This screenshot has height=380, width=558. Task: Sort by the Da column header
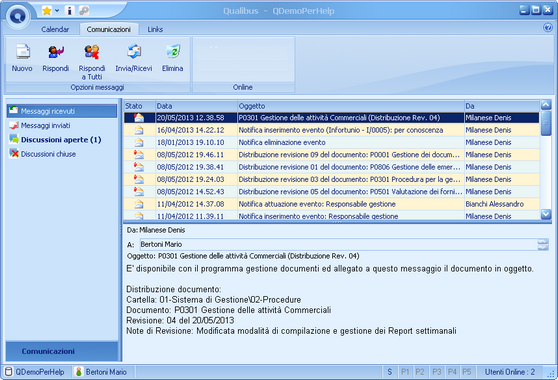click(502, 106)
